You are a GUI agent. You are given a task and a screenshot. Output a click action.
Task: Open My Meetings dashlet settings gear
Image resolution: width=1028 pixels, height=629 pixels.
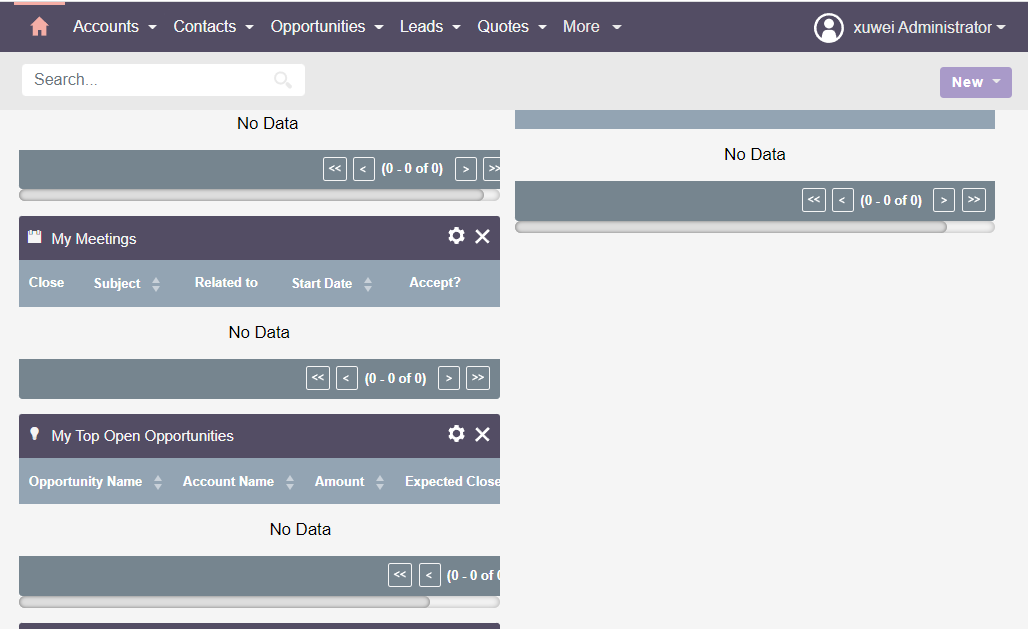456,236
